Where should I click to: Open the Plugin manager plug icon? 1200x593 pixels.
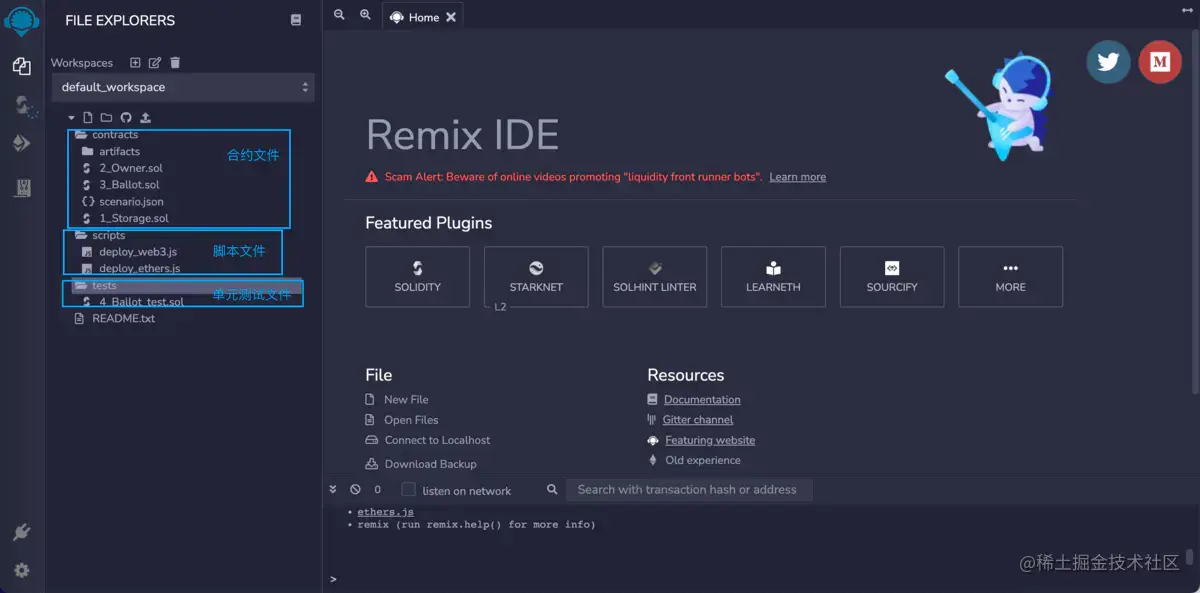[21, 532]
